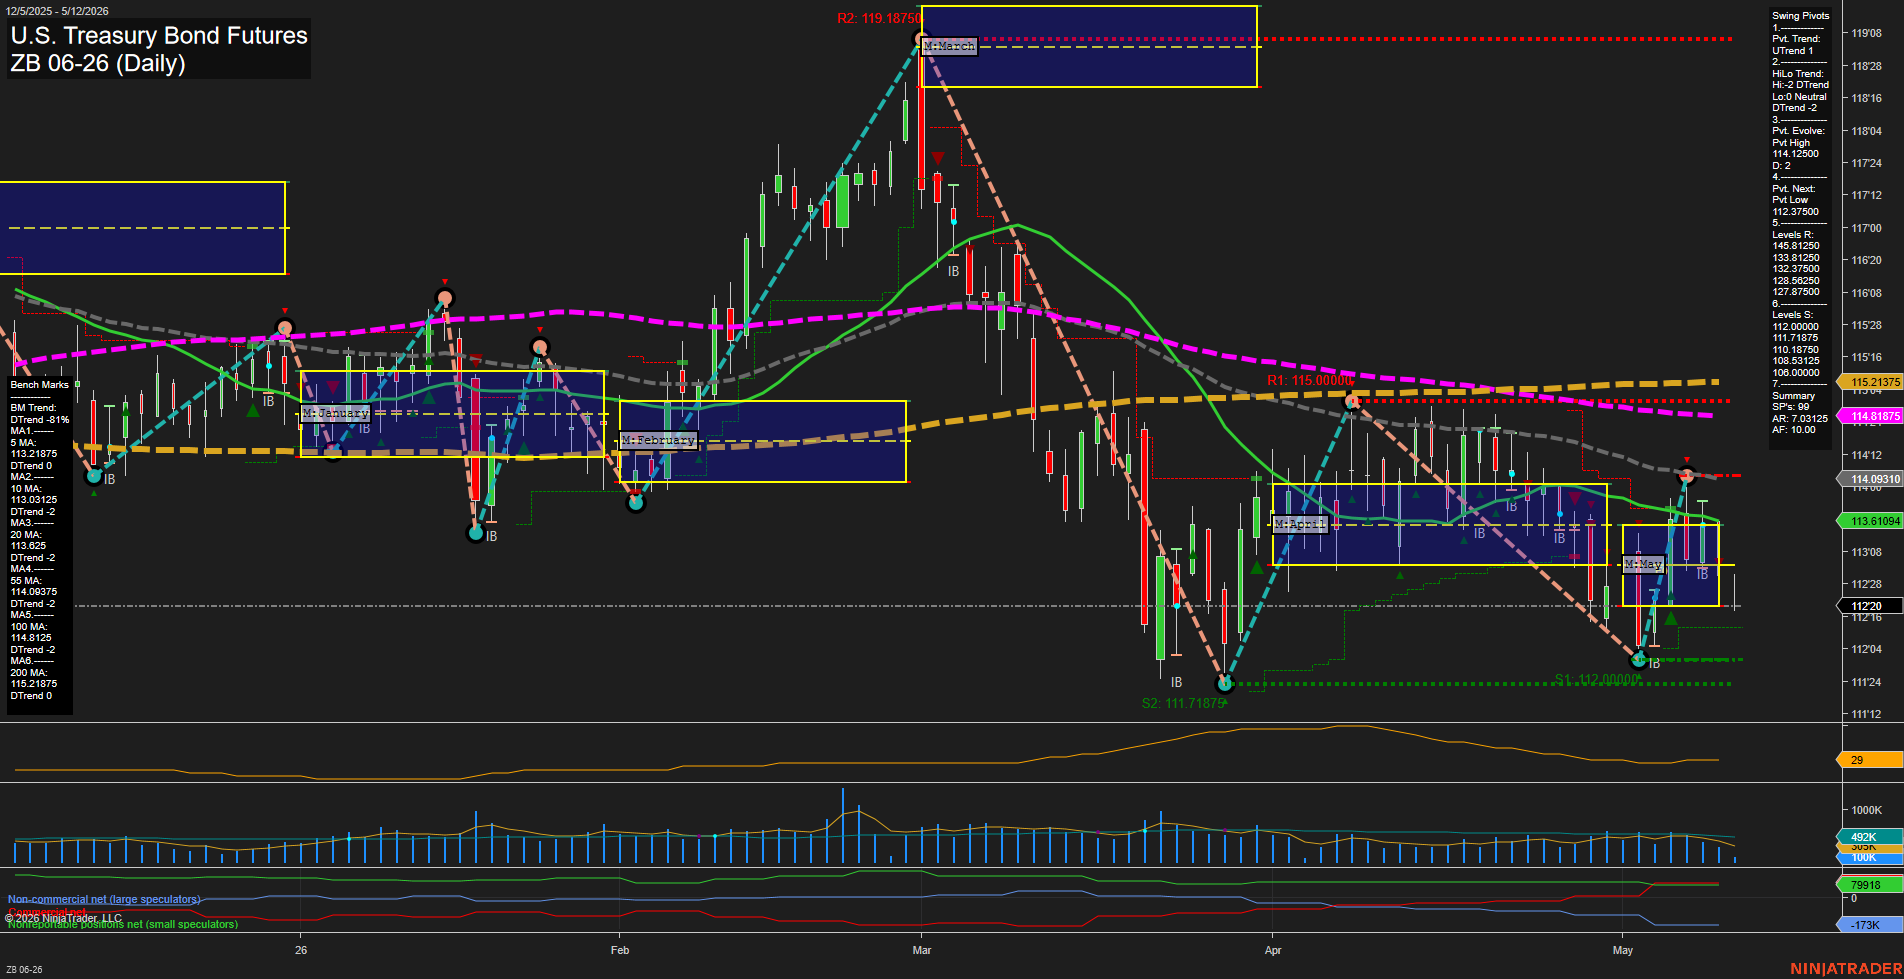The image size is (1904, 979).
Task: Click the May label on the time axis
Action: coord(1623,950)
